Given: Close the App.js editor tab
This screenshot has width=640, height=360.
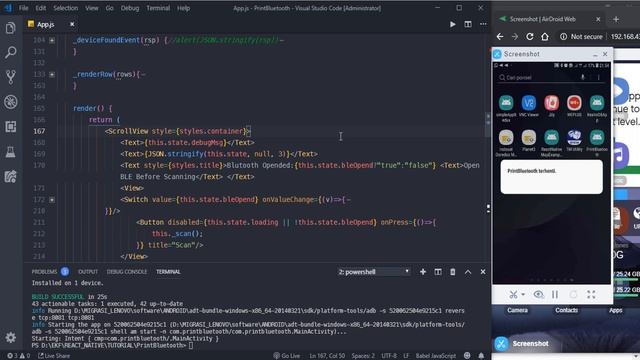Looking at the screenshot, I should [x=72, y=24].
